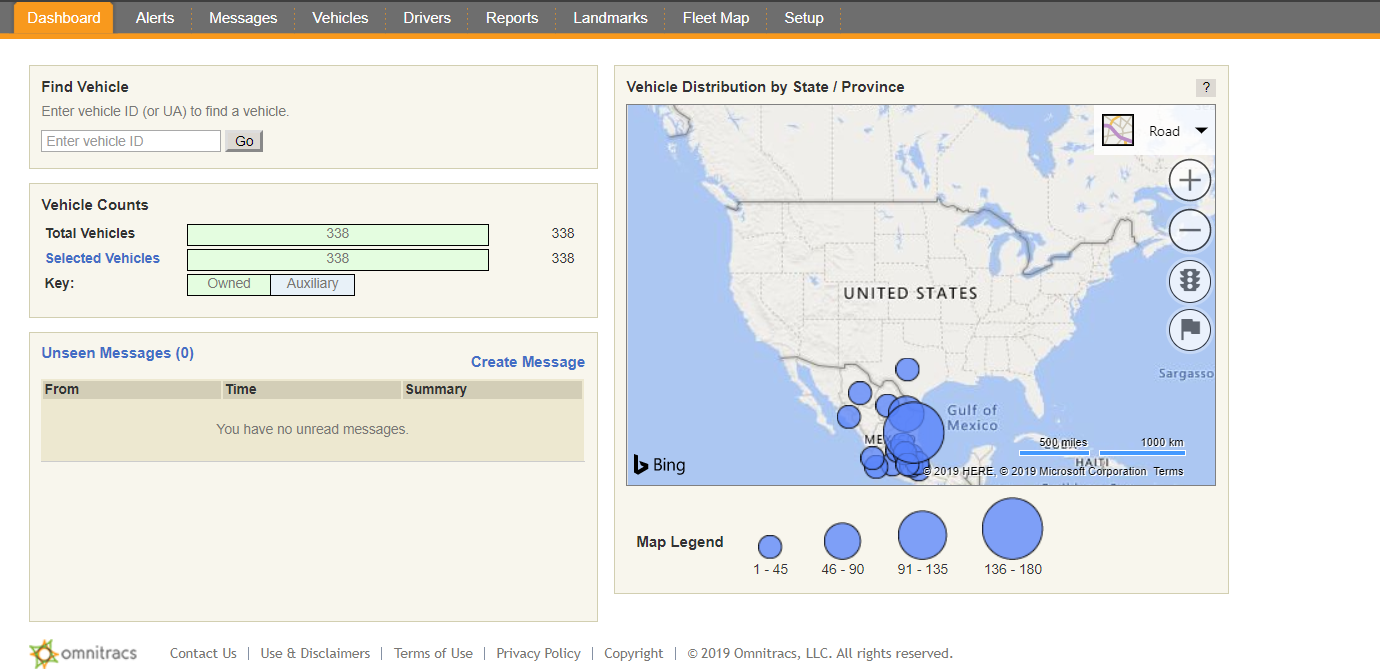Click the Unseen Messages (0) heading link
Image resolution: width=1380 pixels, height=671 pixels.
(117, 353)
